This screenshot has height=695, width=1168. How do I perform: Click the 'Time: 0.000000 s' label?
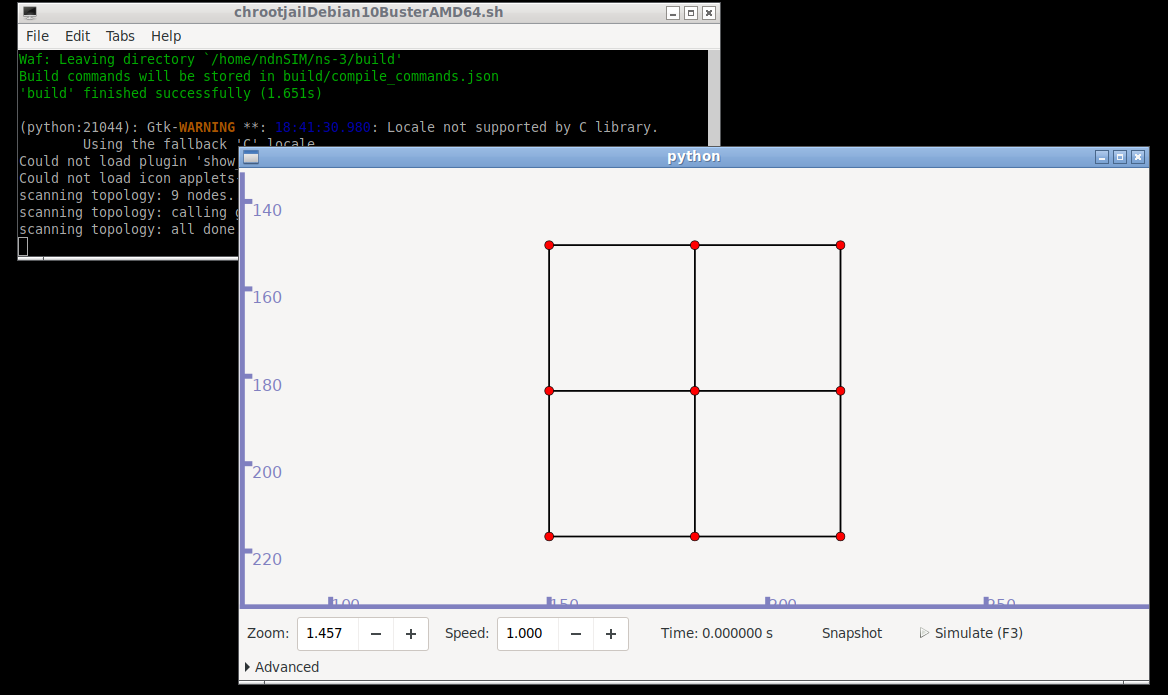[x=717, y=633]
